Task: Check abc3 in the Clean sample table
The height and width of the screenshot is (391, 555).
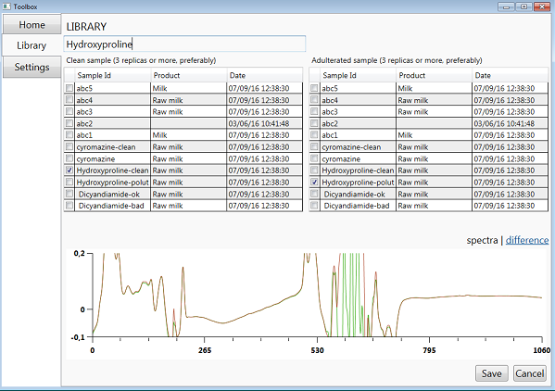Action: (x=69, y=111)
